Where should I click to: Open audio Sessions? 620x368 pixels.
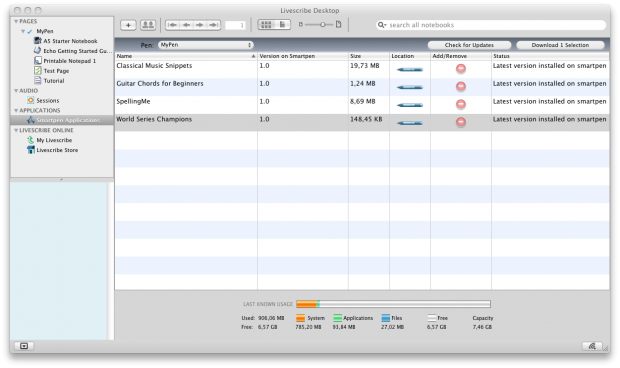click(x=43, y=100)
